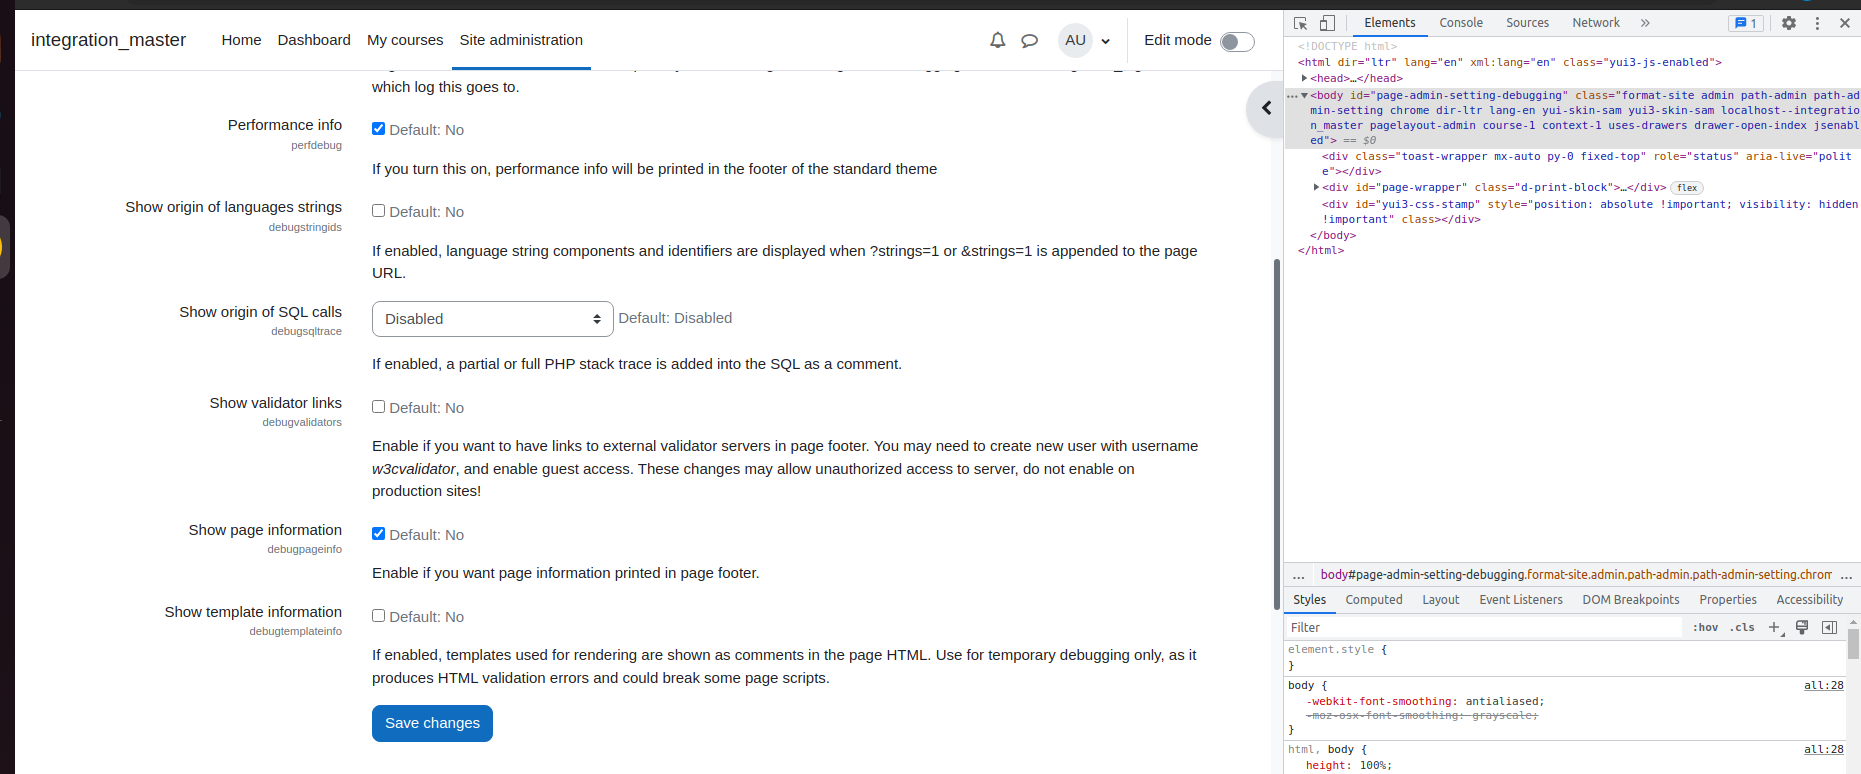Enable Show validator links checkbox
This screenshot has height=774, width=1861.
click(379, 407)
